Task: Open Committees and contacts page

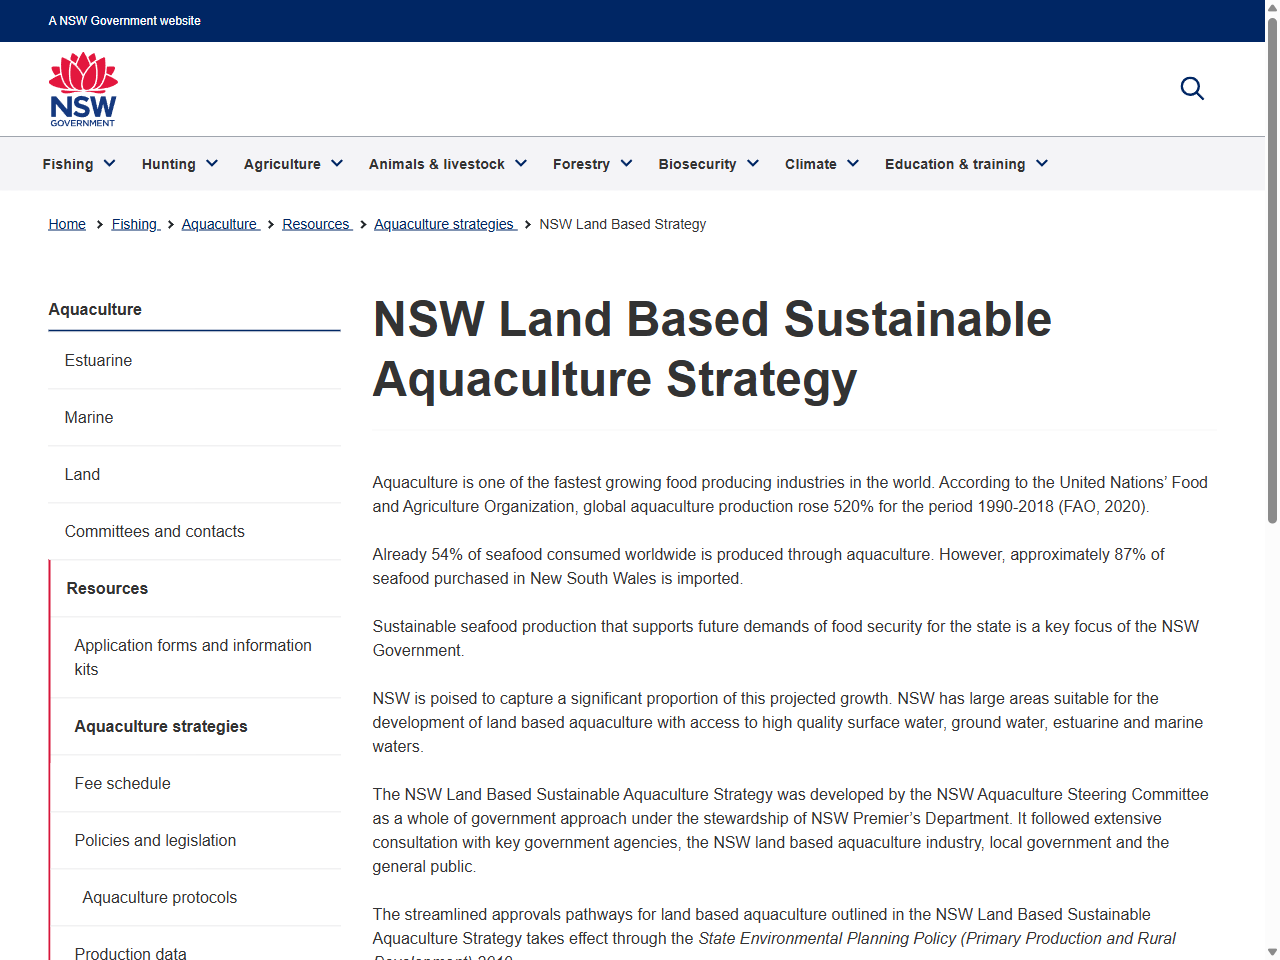Action: pos(154,531)
